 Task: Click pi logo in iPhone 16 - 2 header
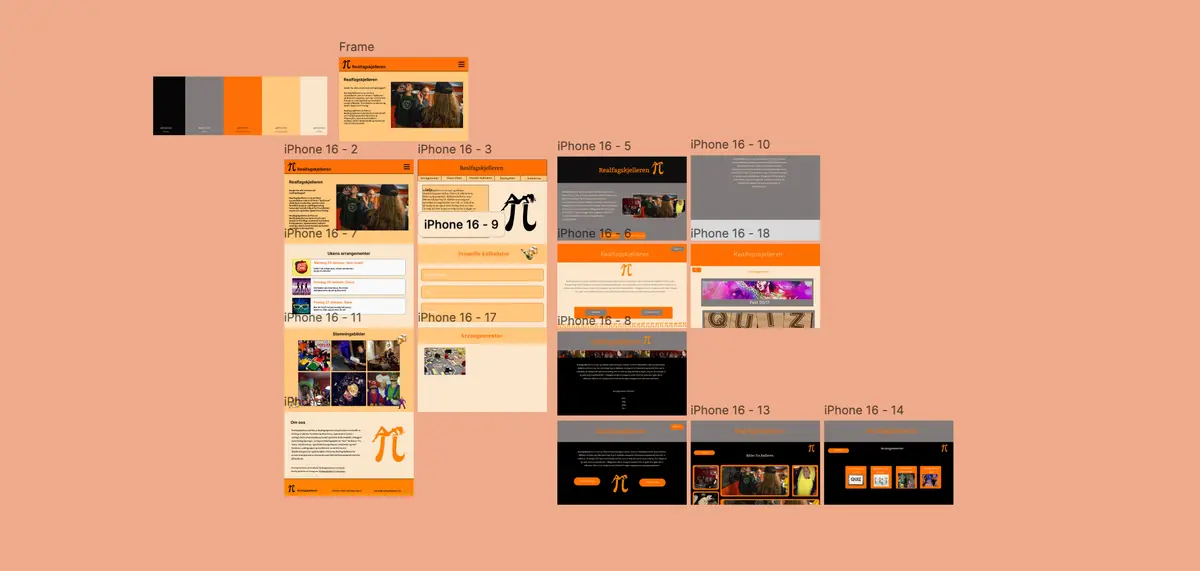[292, 167]
